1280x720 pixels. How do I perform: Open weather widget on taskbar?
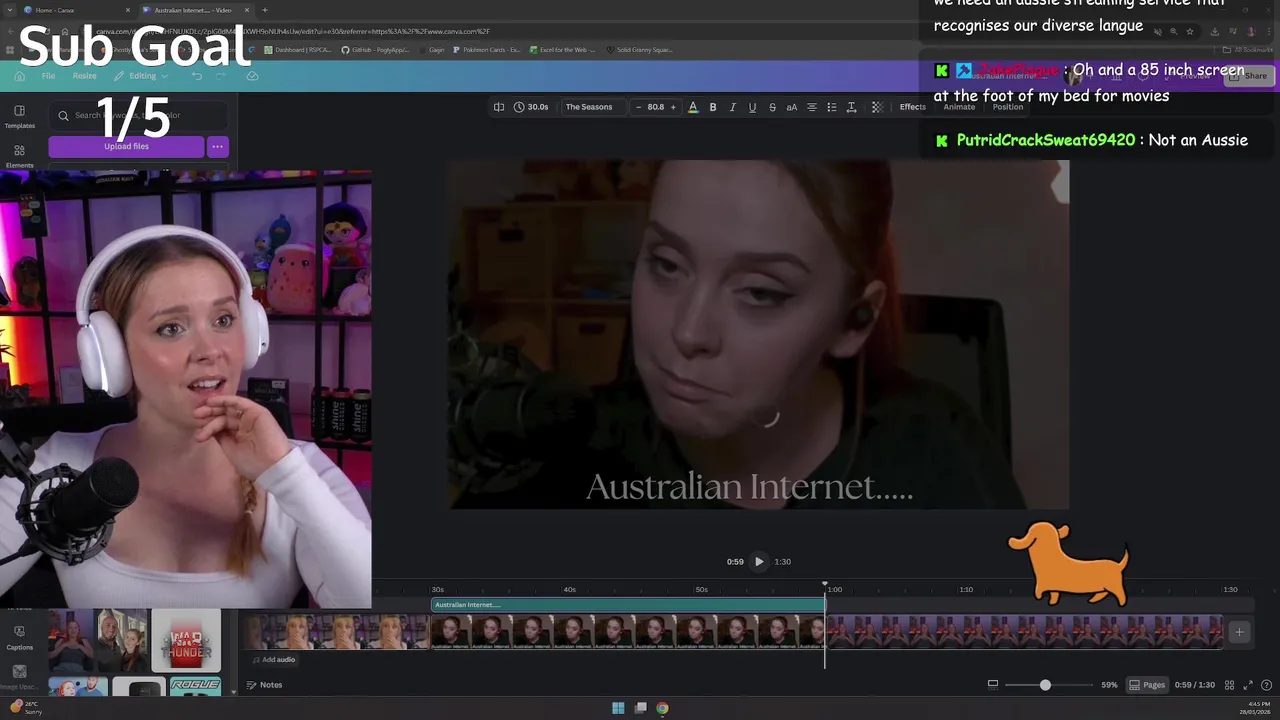tap(25, 708)
